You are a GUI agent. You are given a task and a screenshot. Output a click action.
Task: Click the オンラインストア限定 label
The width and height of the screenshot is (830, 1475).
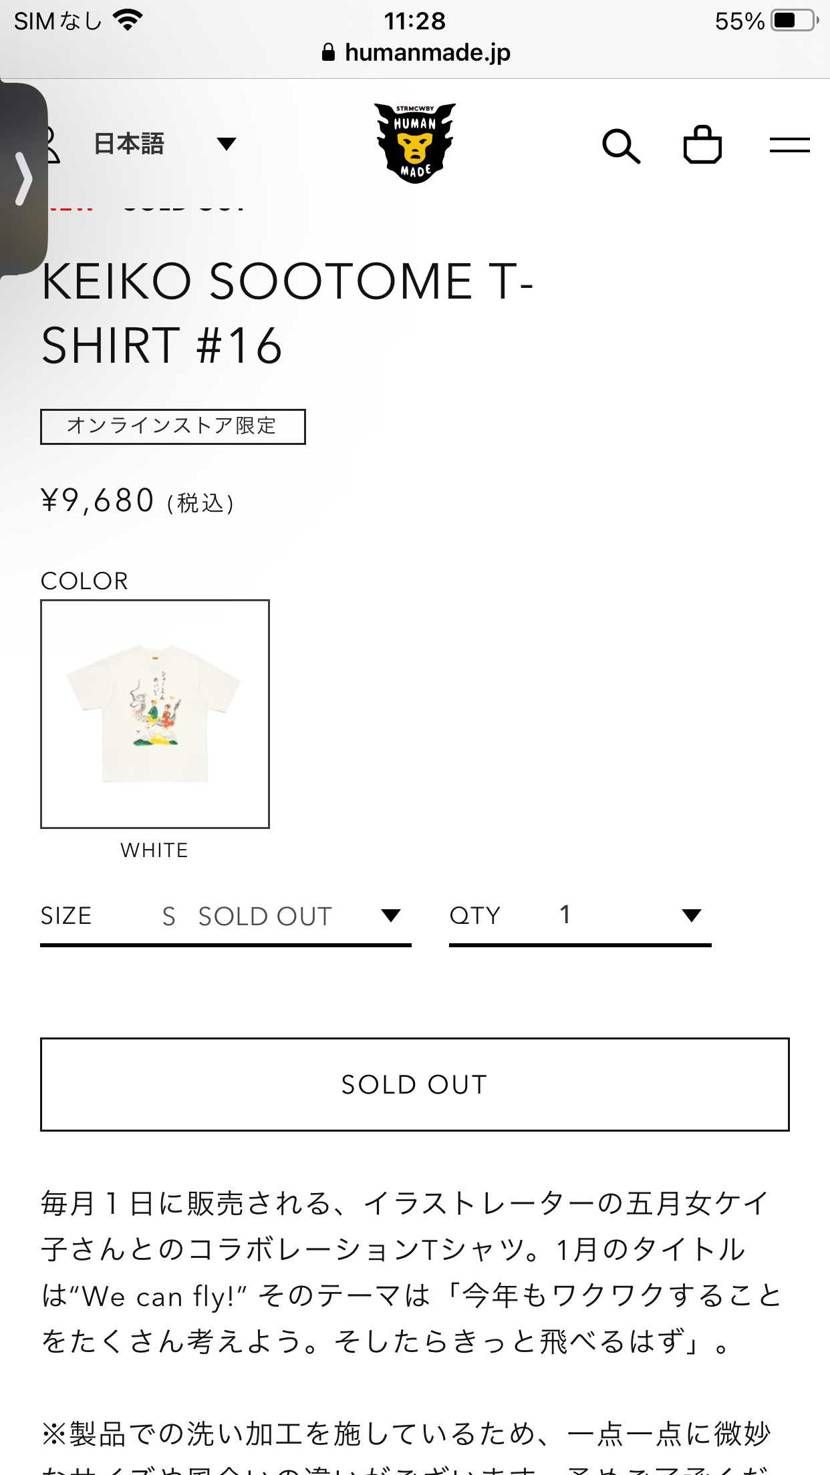pyautogui.click(x=172, y=426)
